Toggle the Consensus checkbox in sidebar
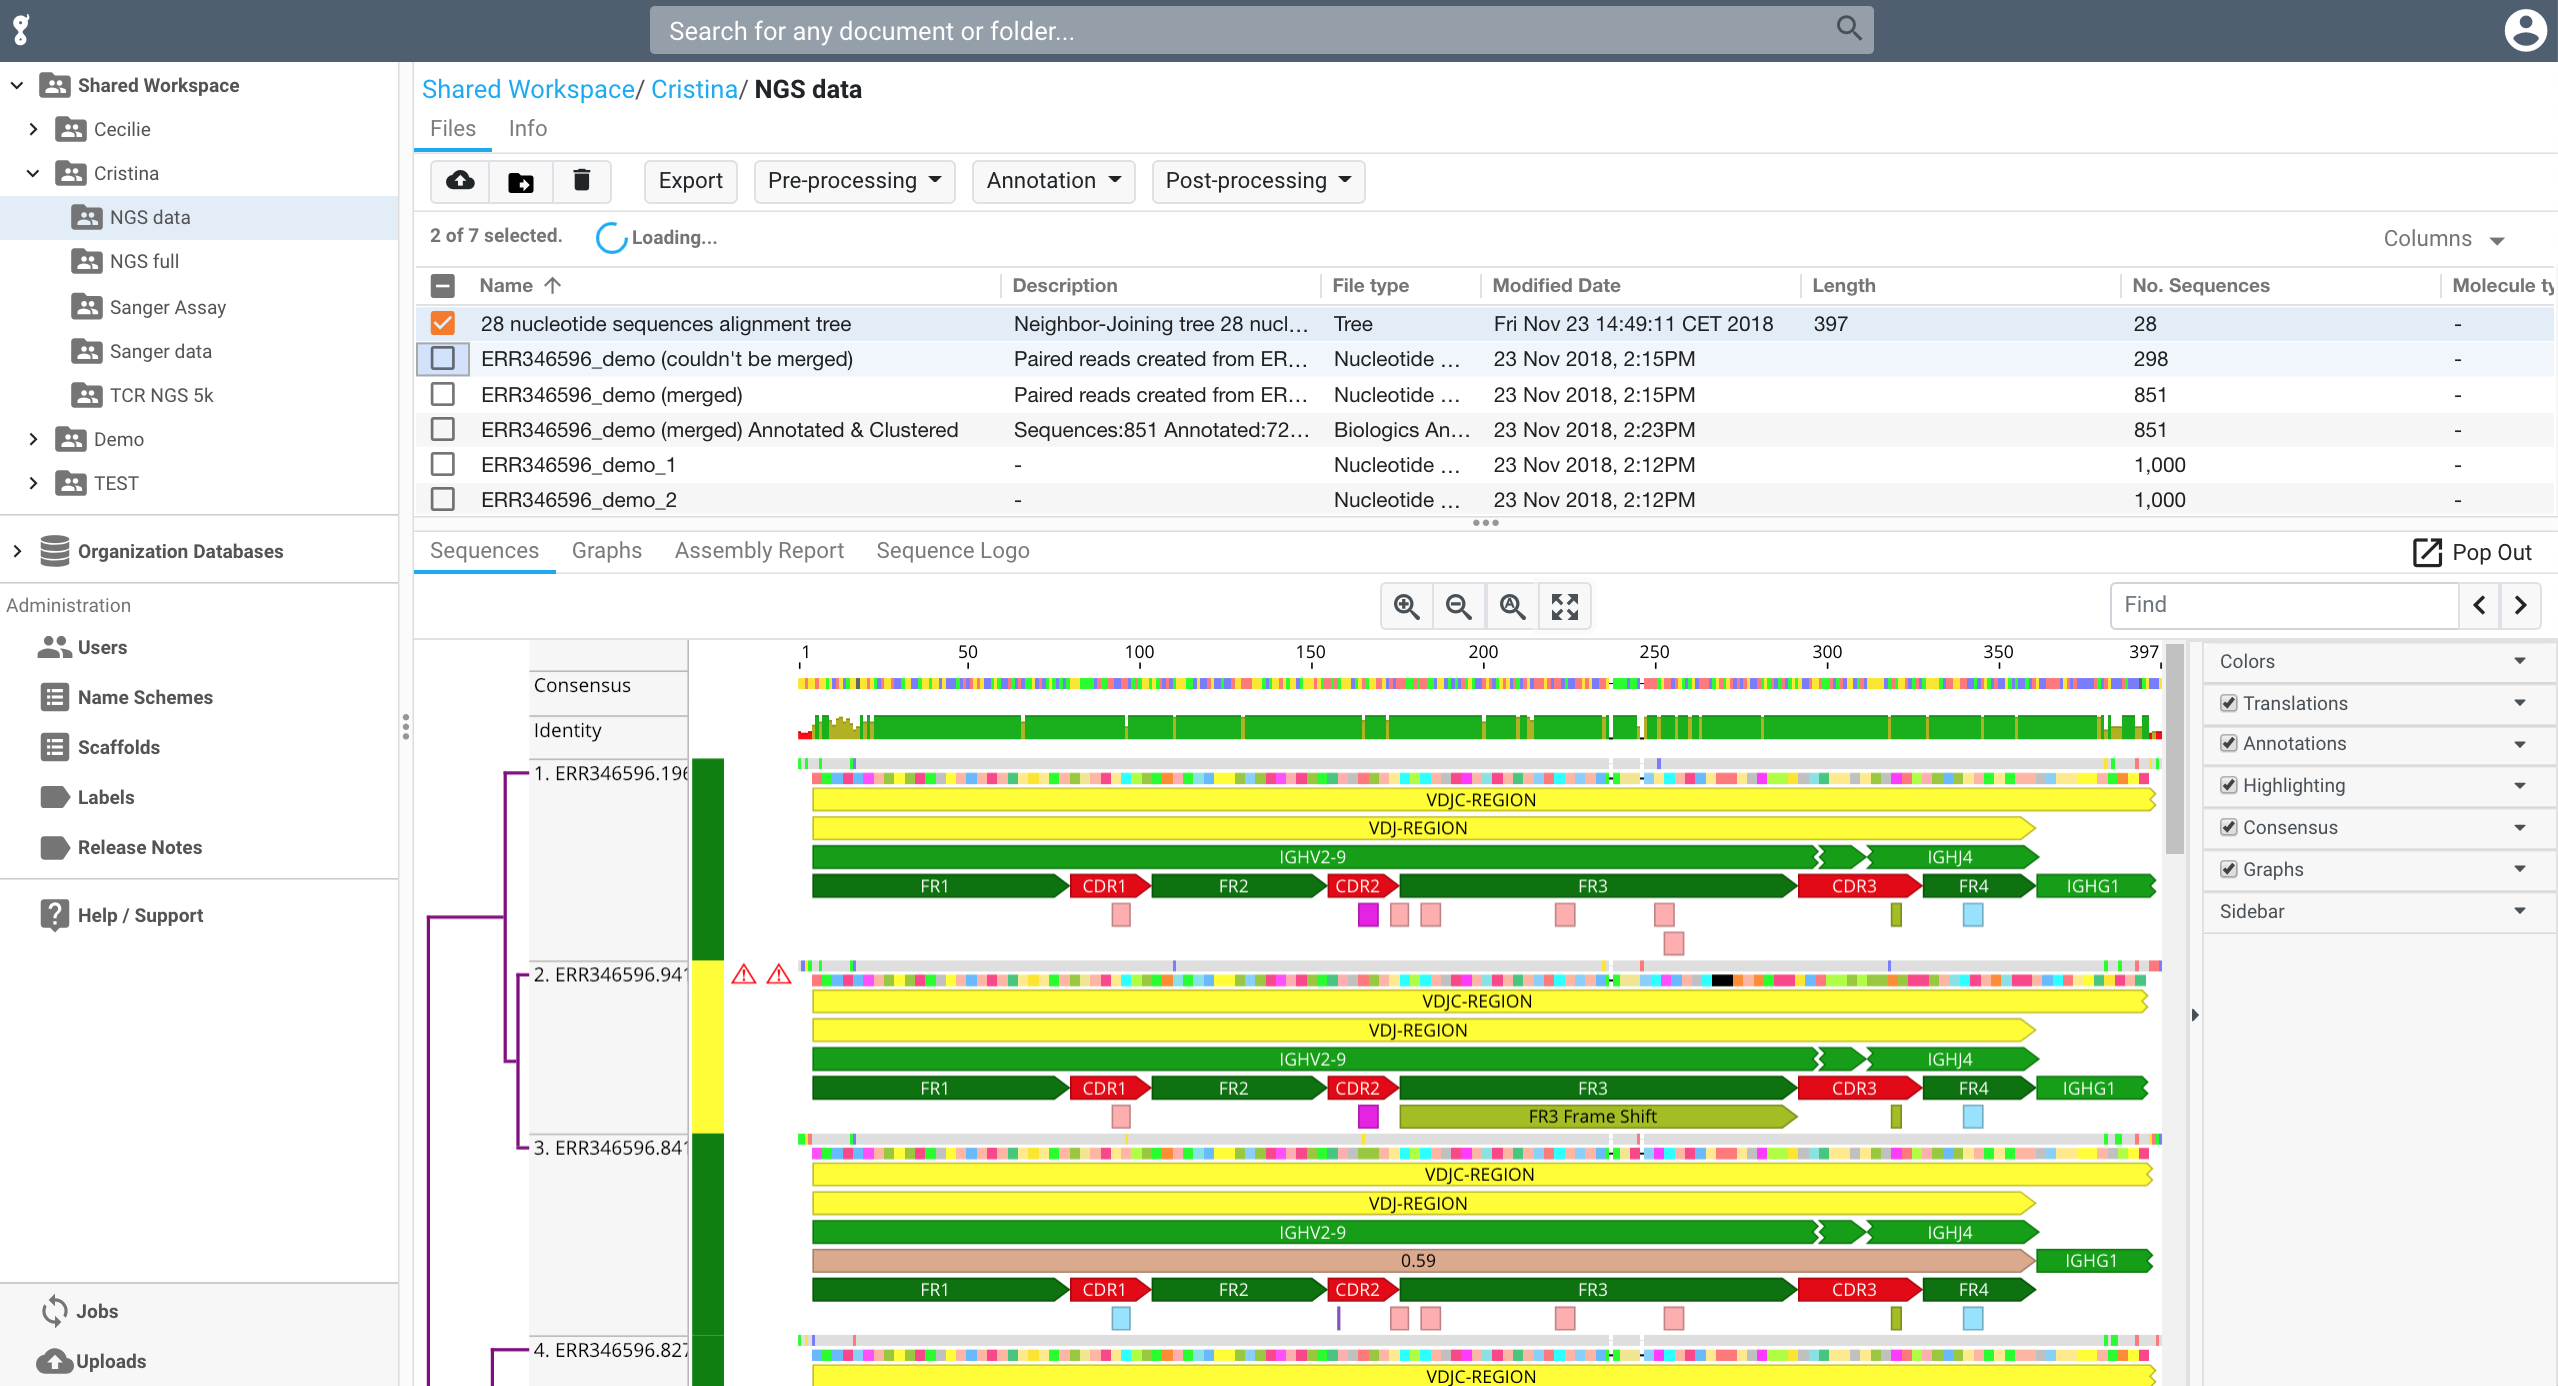Viewport: 2558px width, 1386px height. (2229, 826)
